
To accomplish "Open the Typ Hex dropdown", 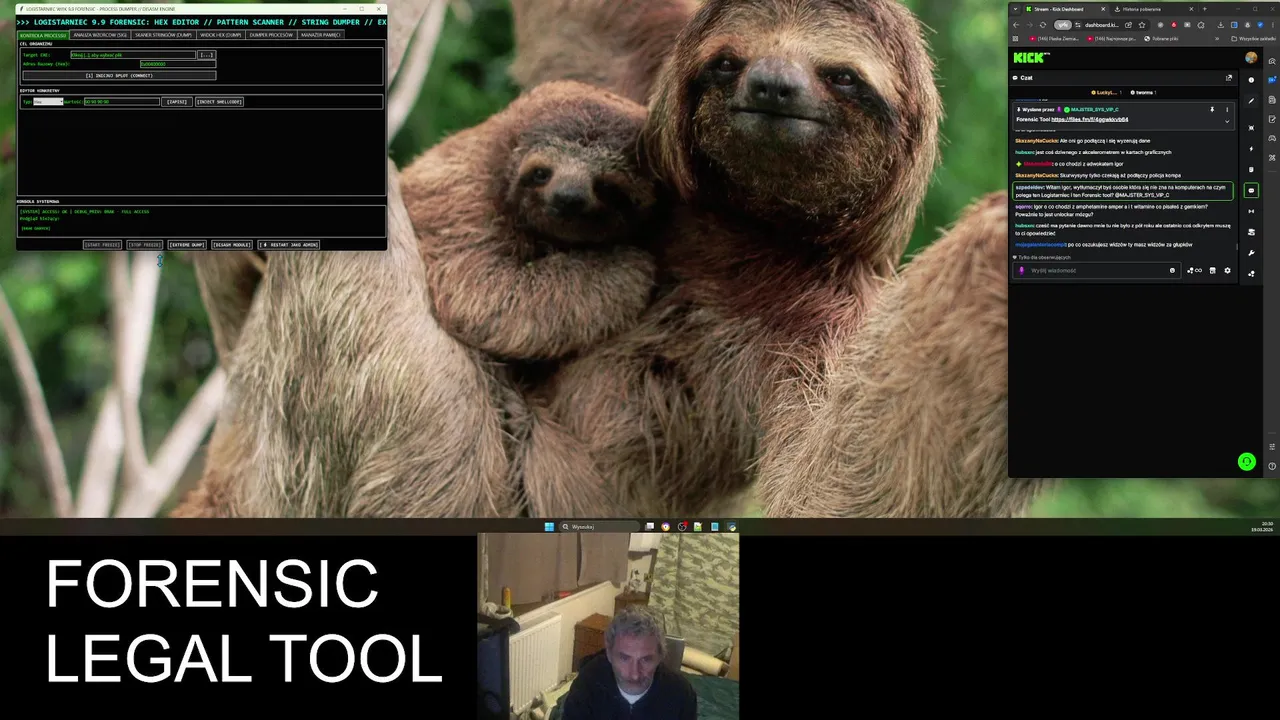I will pyautogui.click(x=48, y=102).
